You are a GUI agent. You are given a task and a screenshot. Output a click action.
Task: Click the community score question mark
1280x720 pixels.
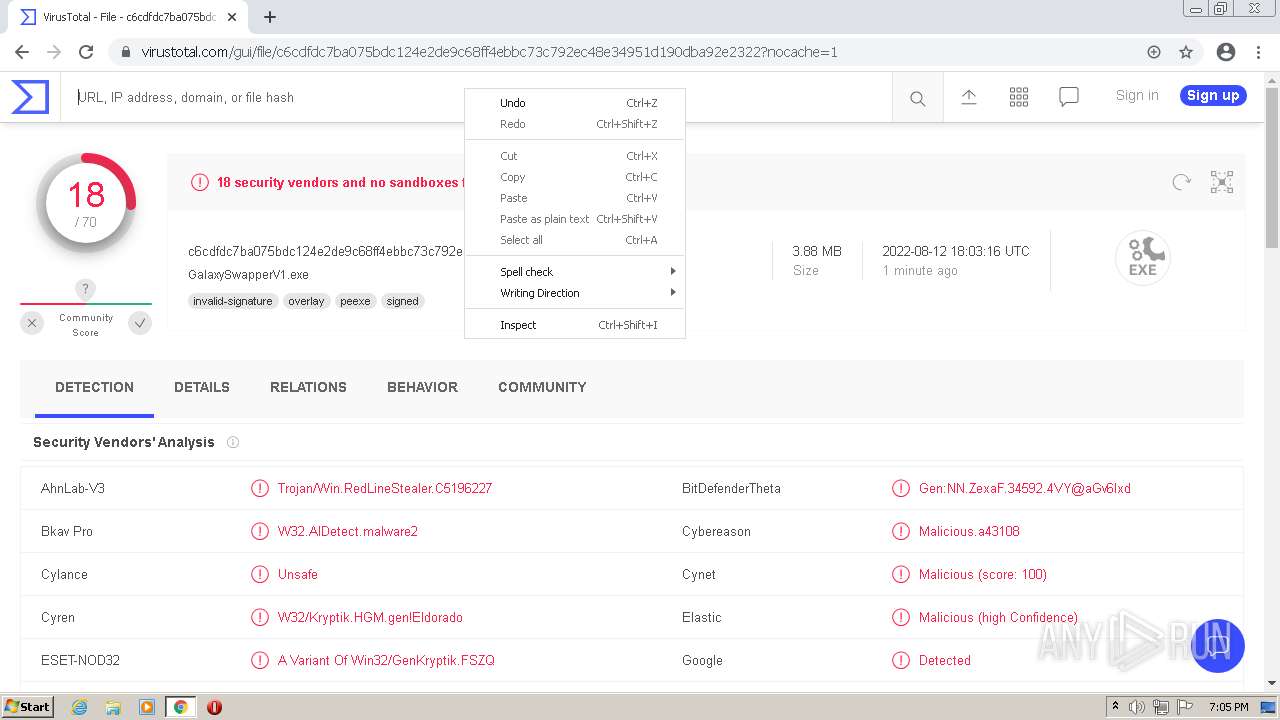click(x=85, y=290)
